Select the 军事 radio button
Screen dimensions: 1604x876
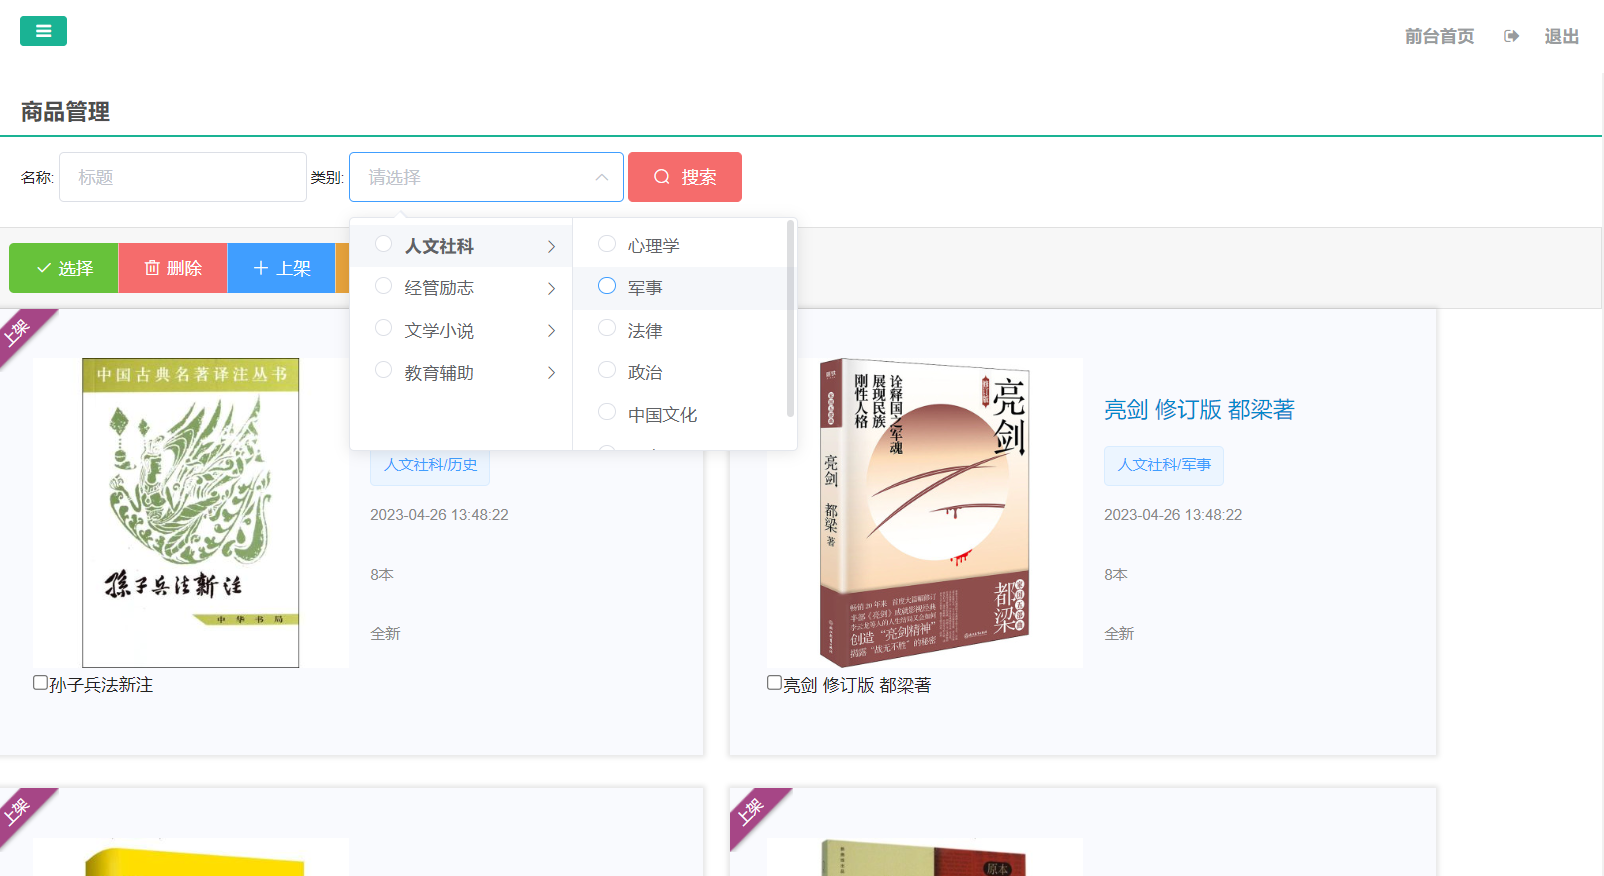(x=607, y=286)
